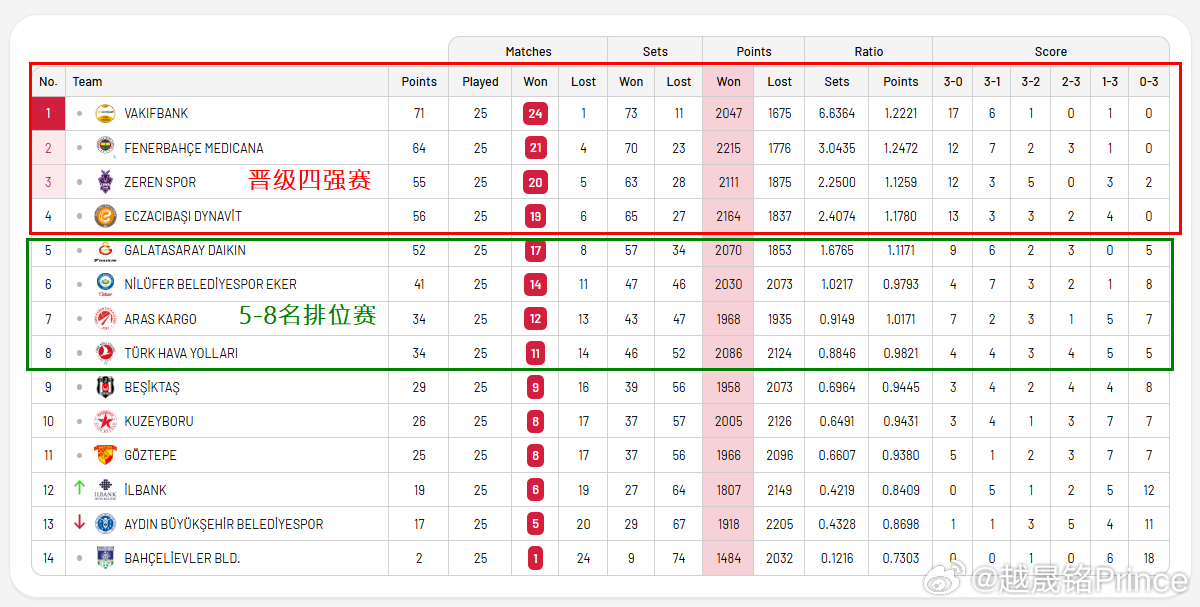
Task: Click the Bahçelievler Bld. team logo
Action: (105, 558)
